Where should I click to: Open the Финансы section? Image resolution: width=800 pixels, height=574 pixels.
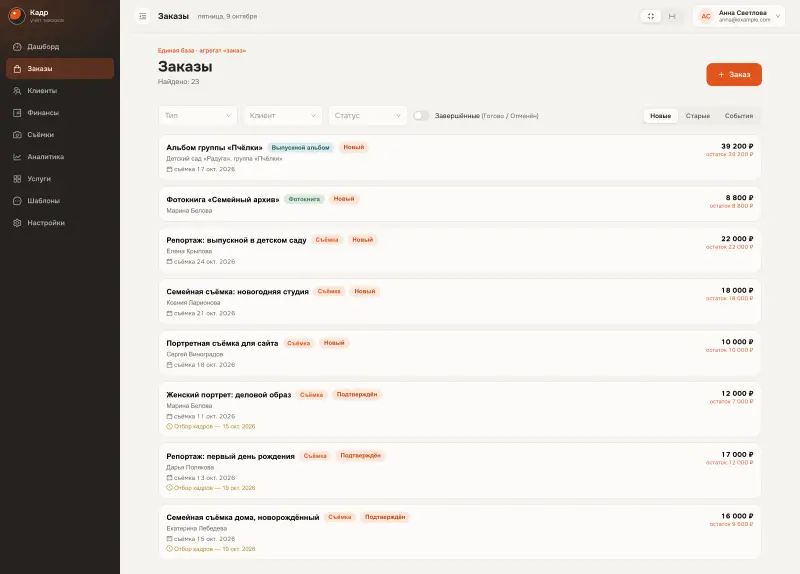60,112
